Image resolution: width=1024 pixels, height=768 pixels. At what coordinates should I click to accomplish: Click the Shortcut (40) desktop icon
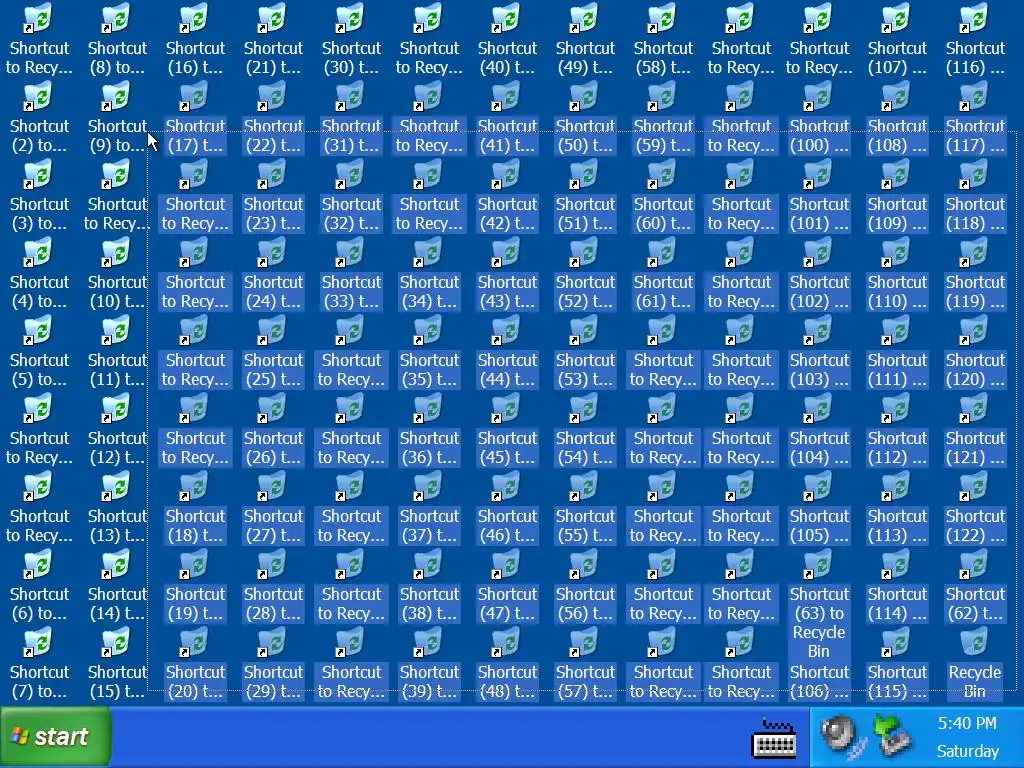pyautogui.click(x=507, y=18)
